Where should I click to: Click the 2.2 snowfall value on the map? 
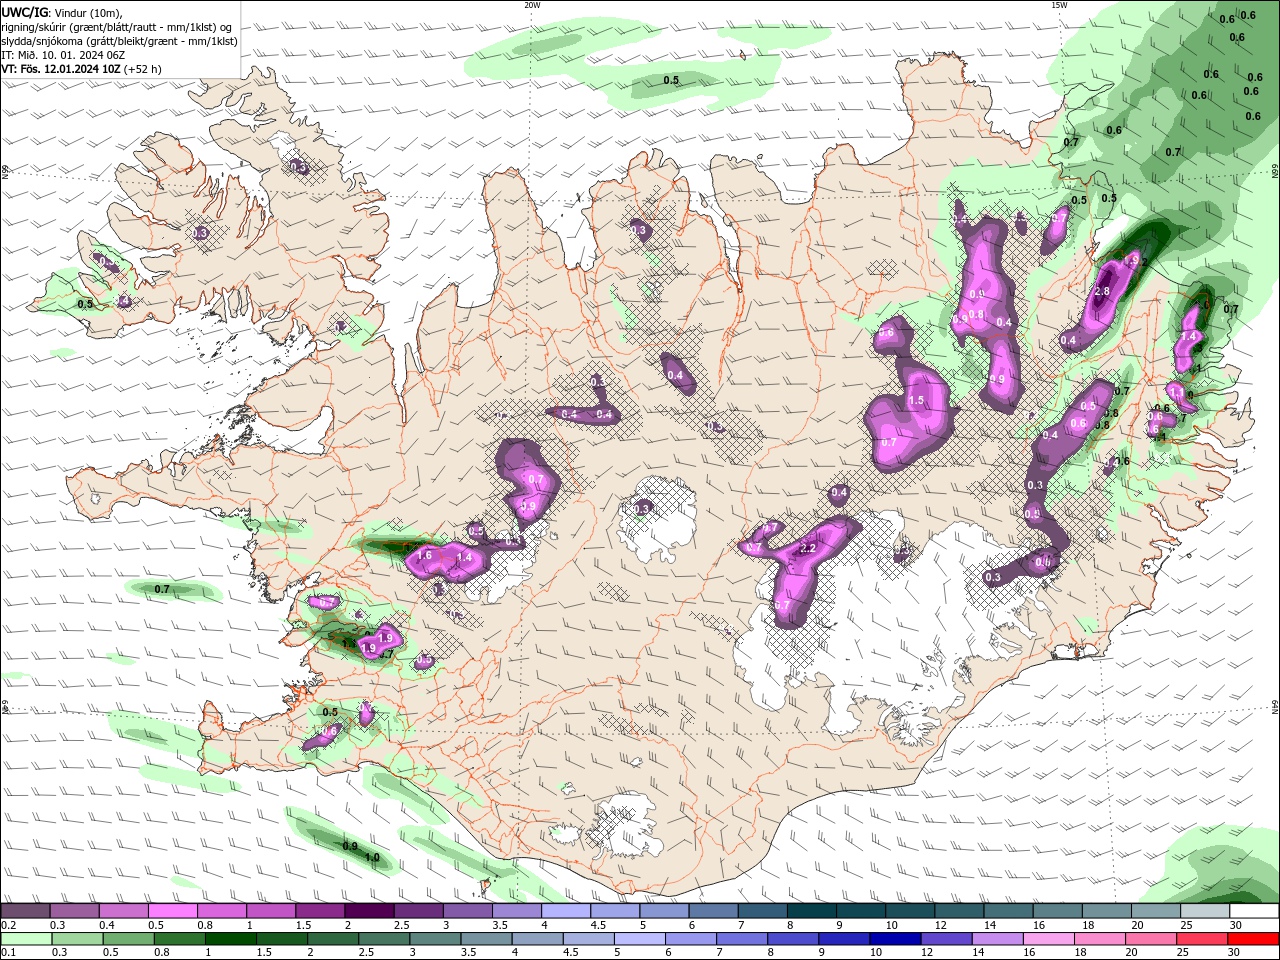pyautogui.click(x=809, y=549)
